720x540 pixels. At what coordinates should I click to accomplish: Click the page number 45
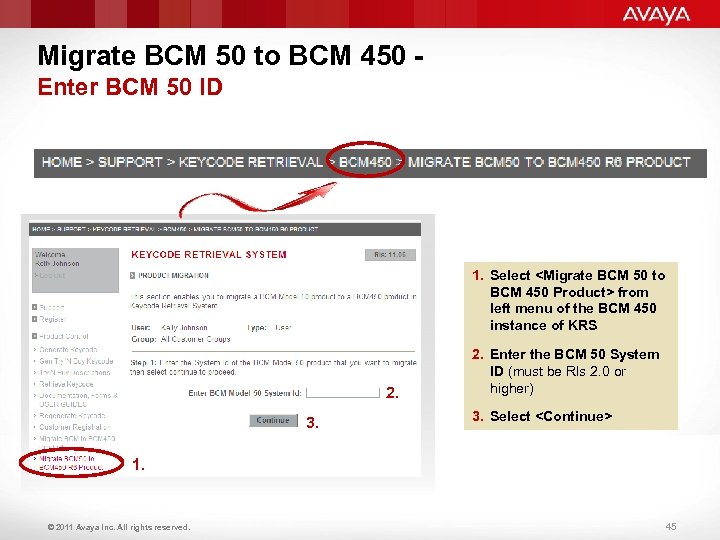[x=671, y=526]
